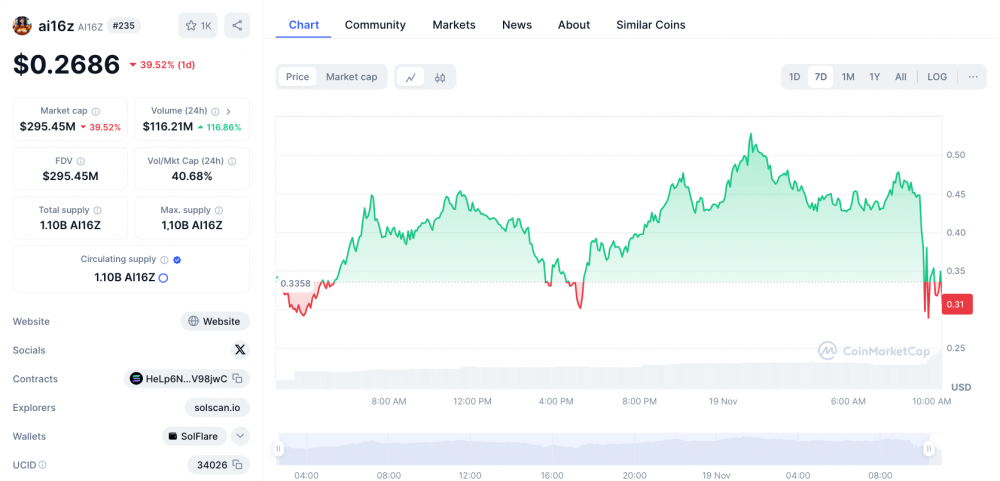Screen dimensions: 1000x481
Task: Grab the left handle of chart range slider
Action: [x=279, y=450]
